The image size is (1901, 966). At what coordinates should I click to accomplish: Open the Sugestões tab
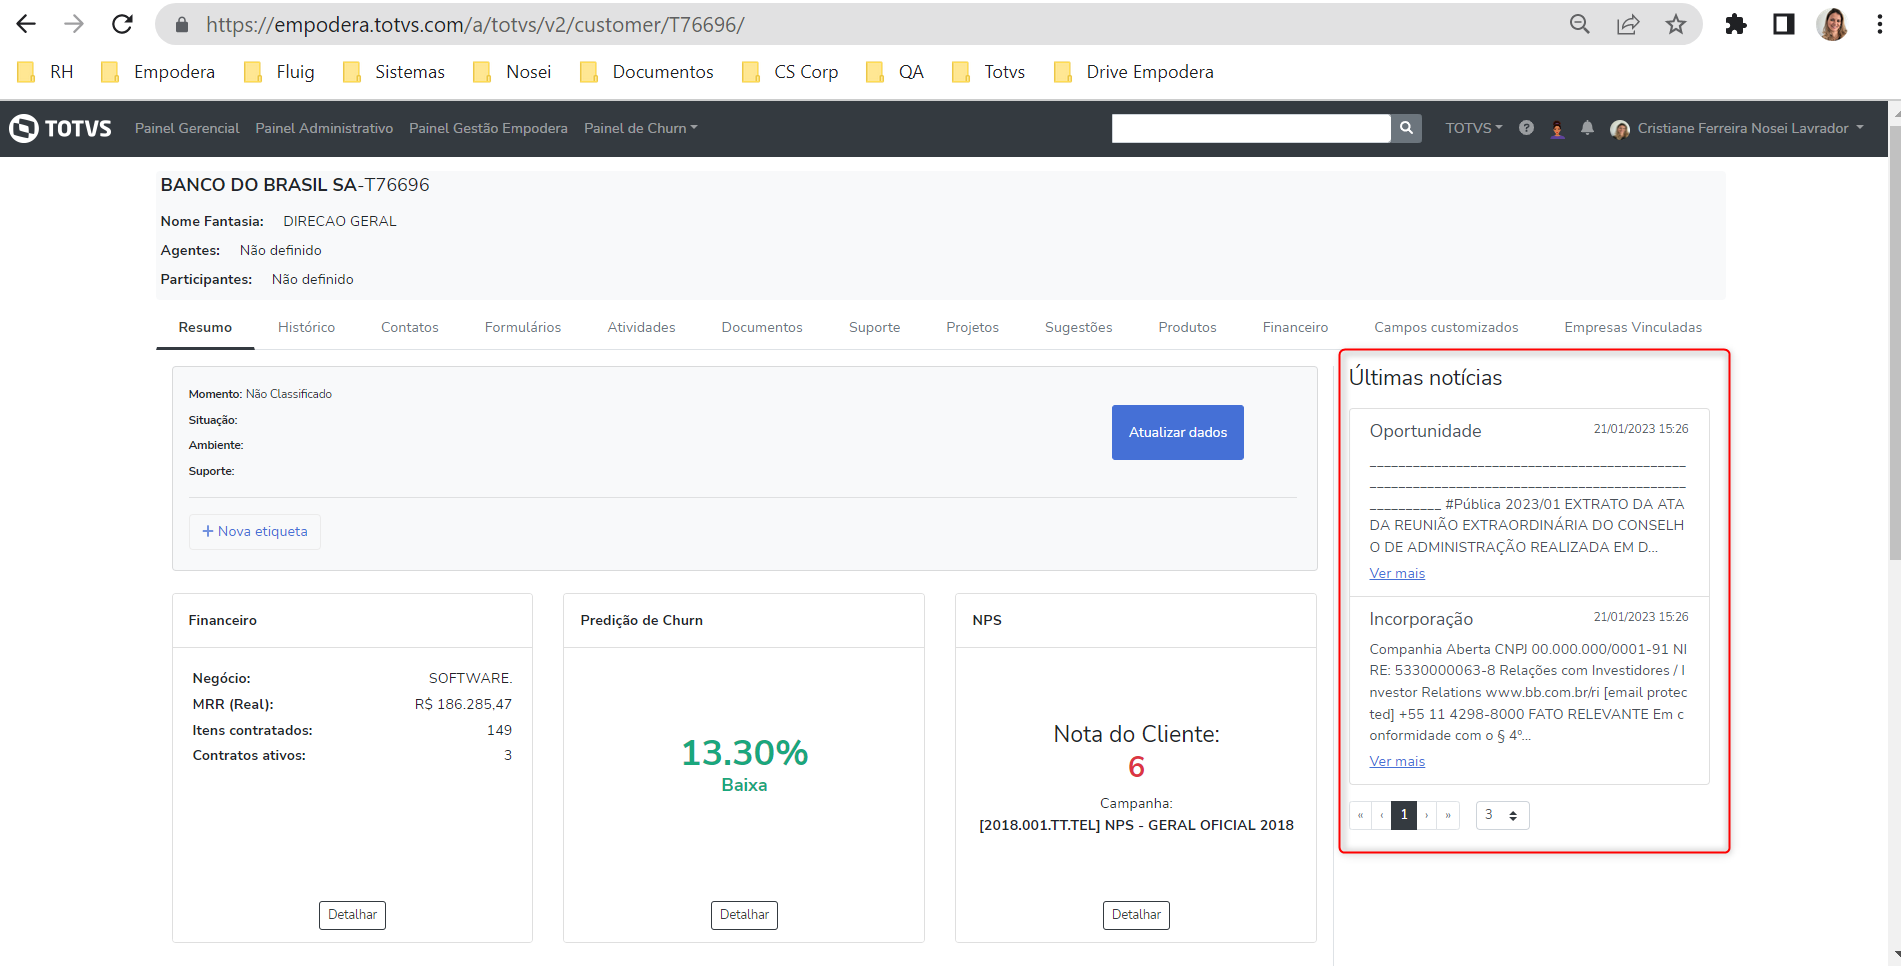point(1078,327)
